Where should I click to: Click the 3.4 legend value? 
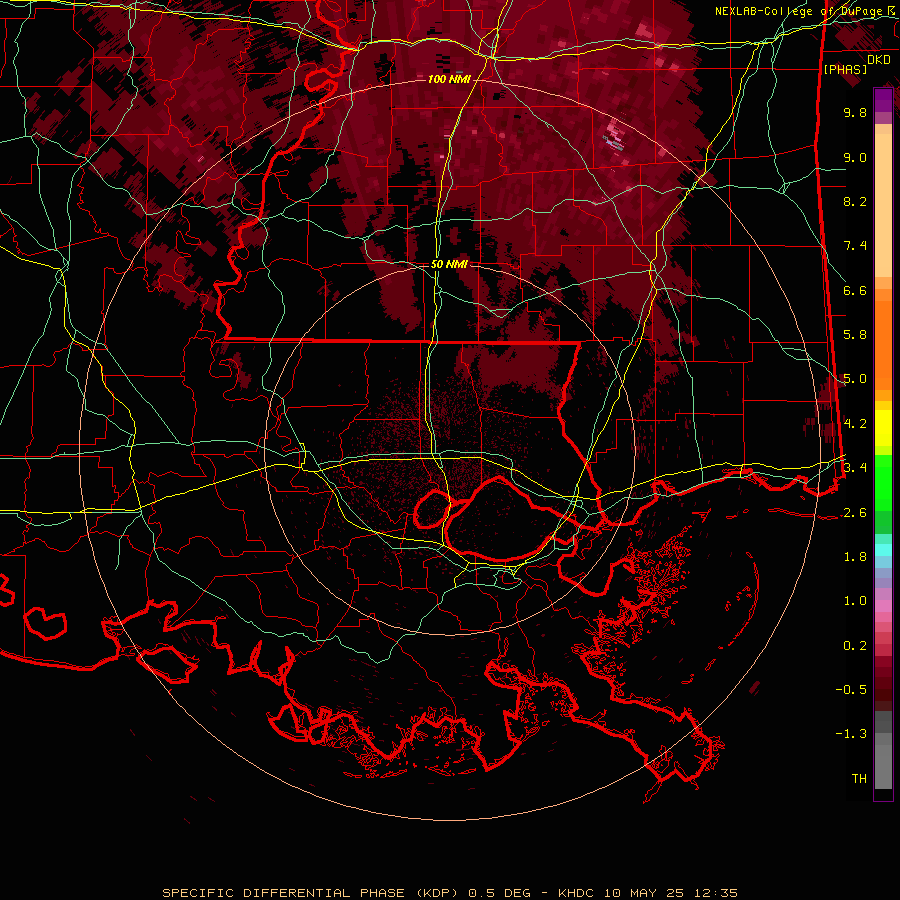tap(855, 468)
